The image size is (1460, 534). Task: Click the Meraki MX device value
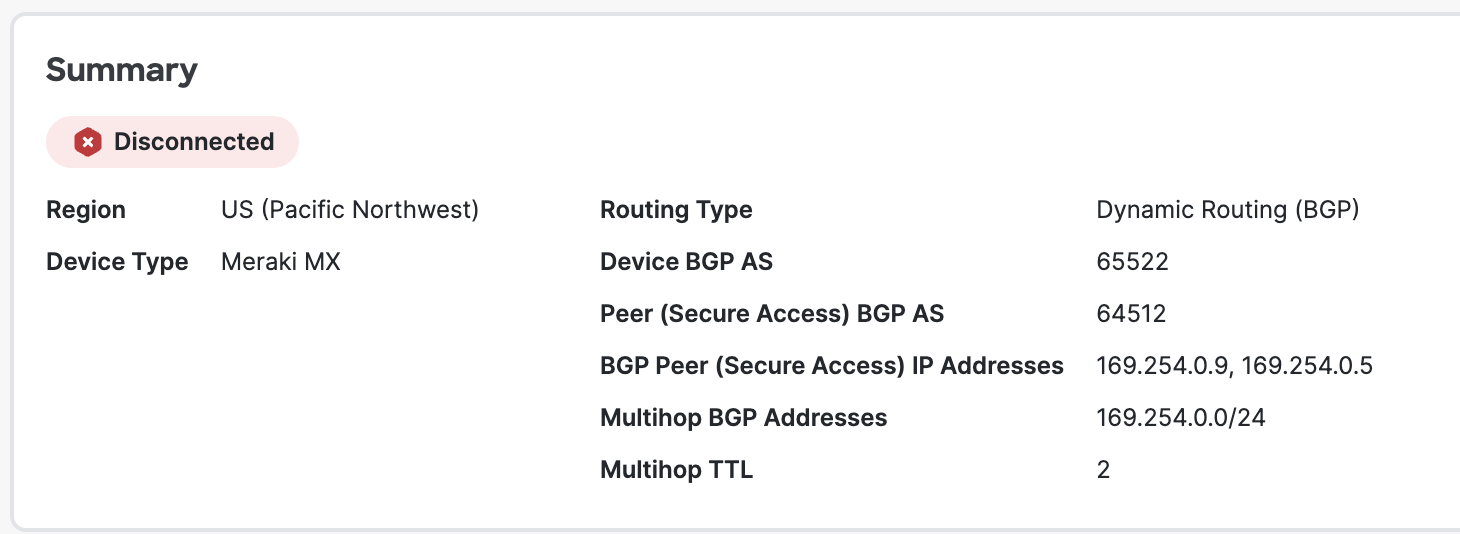pos(281,262)
